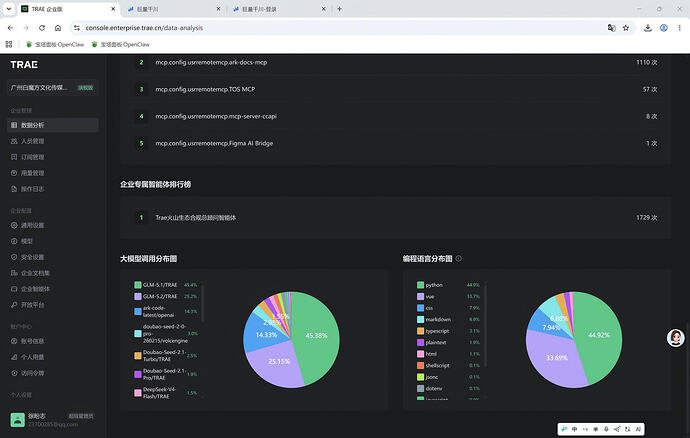Open a new browser tab with plus button

pyautogui.click(x=339, y=9)
